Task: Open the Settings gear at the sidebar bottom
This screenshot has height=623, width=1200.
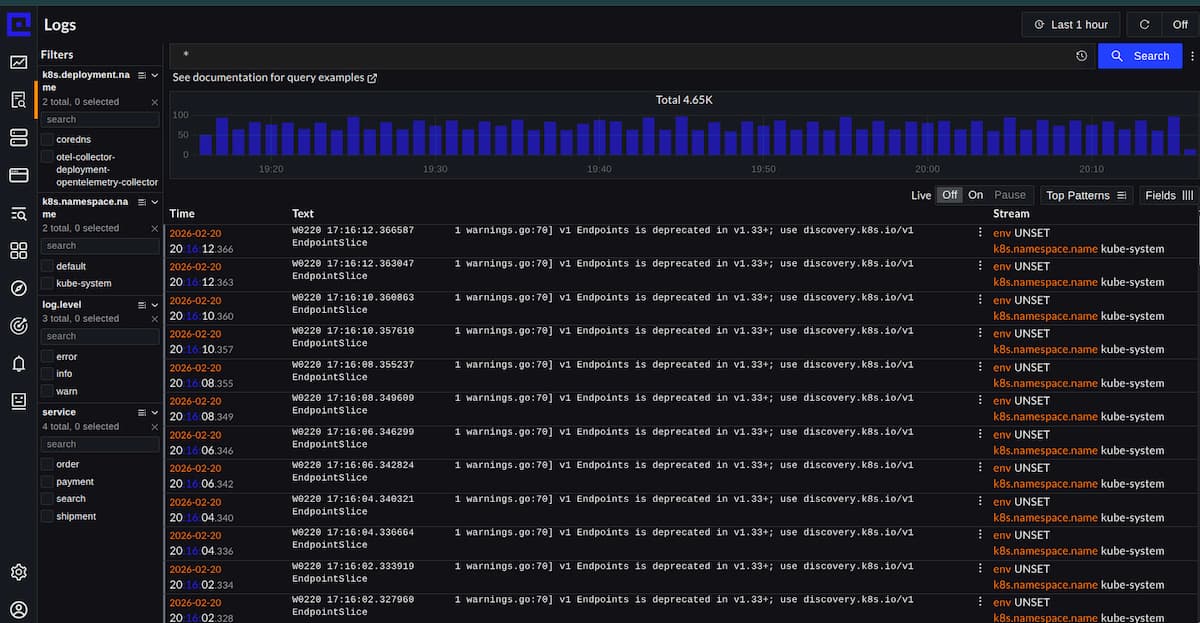Action: click(18, 572)
